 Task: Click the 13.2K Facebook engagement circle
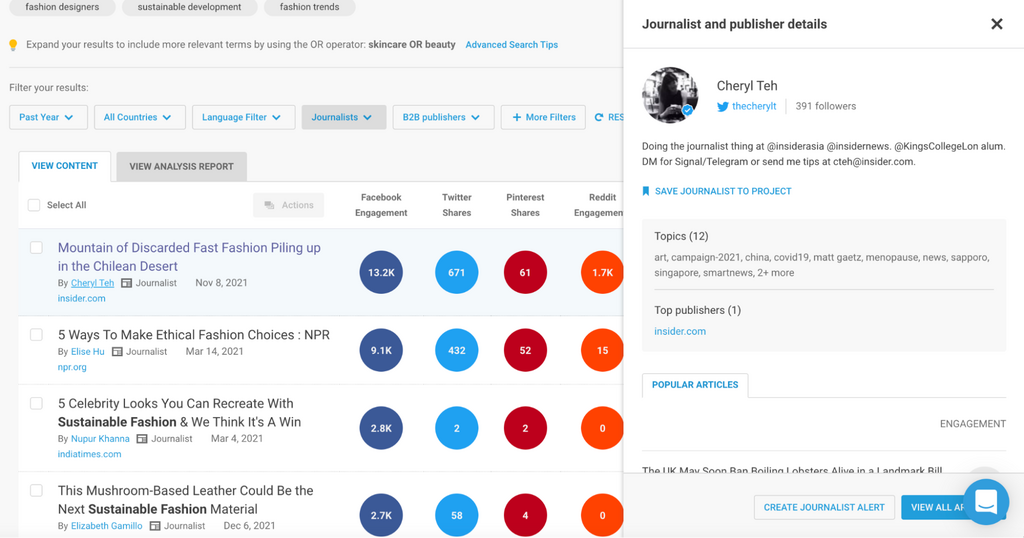tap(381, 272)
